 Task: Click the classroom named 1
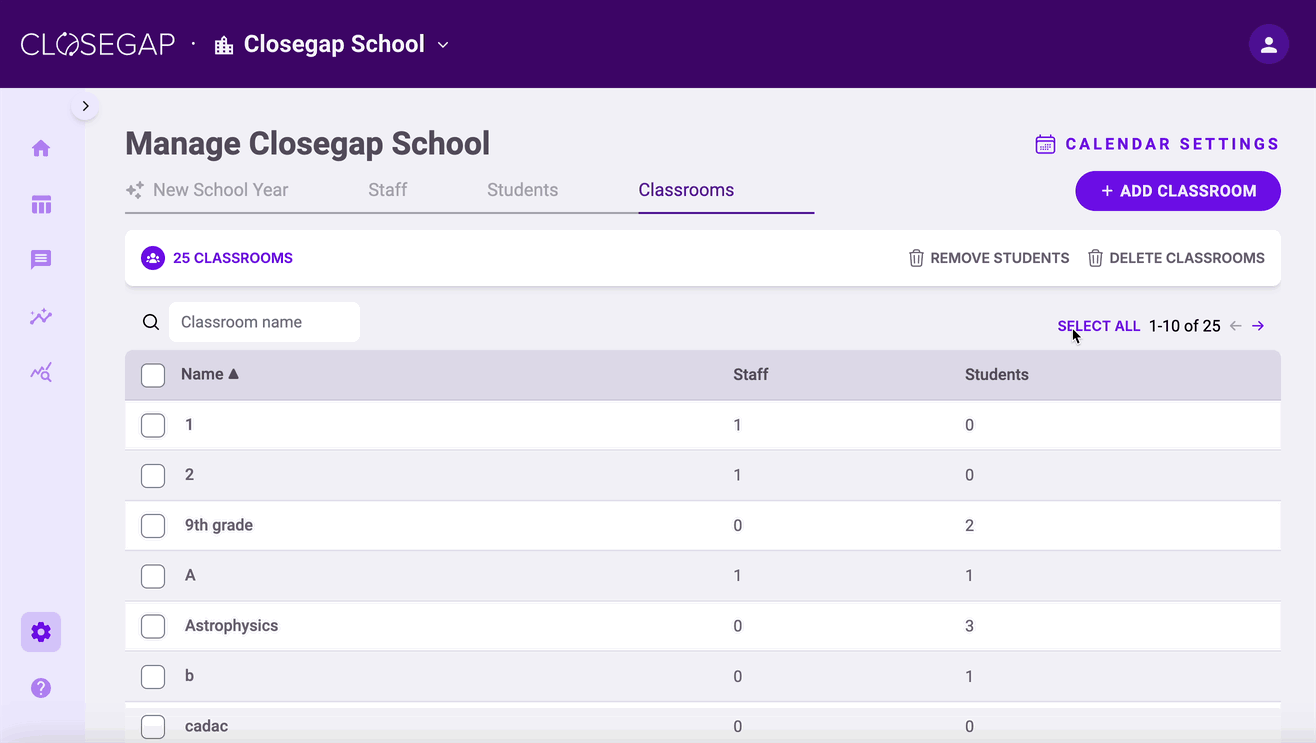click(189, 425)
